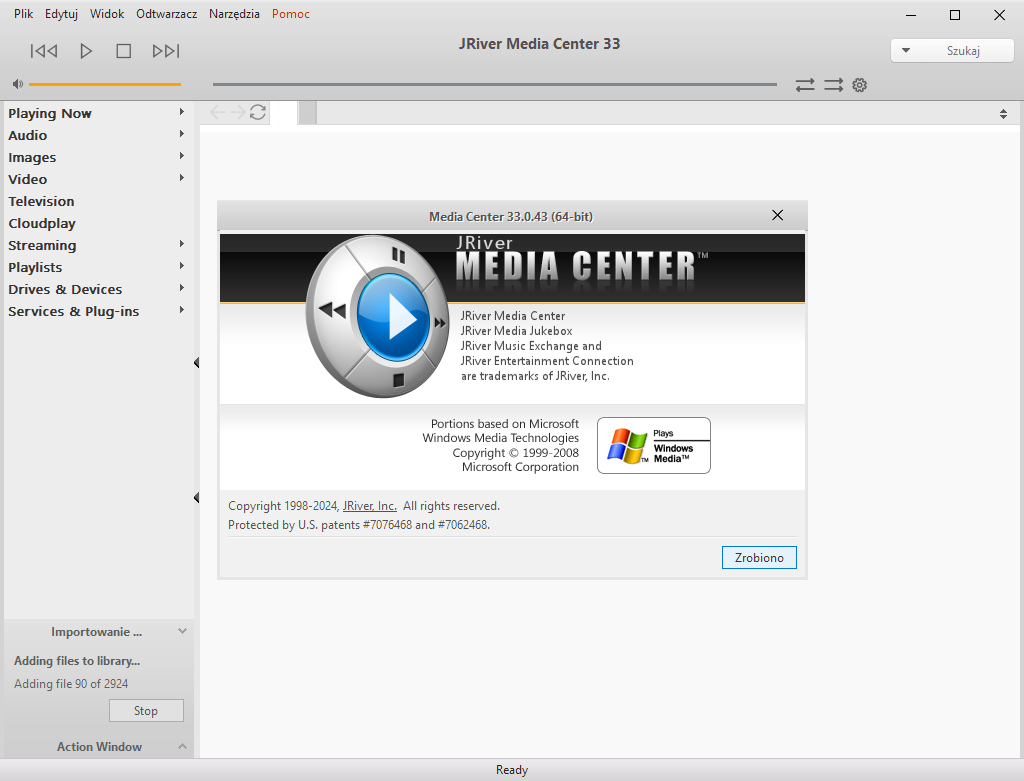
Task: Expand the Video arrow
Action: 182,178
